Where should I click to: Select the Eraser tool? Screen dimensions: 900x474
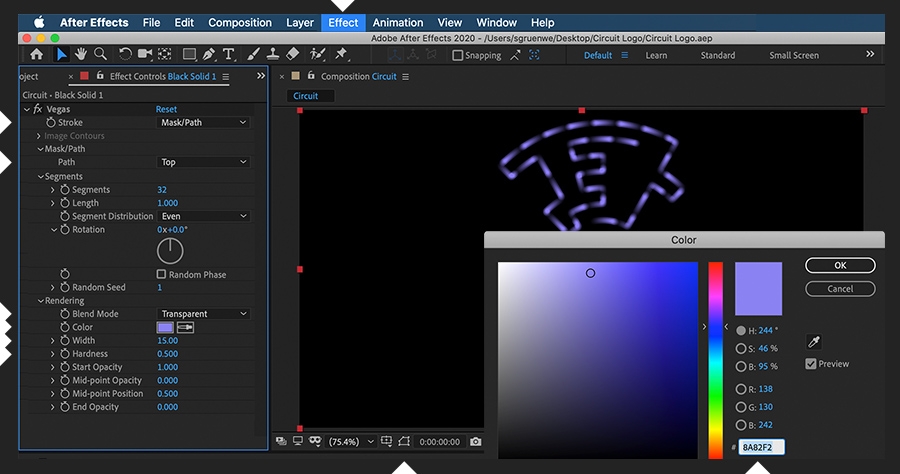click(x=293, y=54)
